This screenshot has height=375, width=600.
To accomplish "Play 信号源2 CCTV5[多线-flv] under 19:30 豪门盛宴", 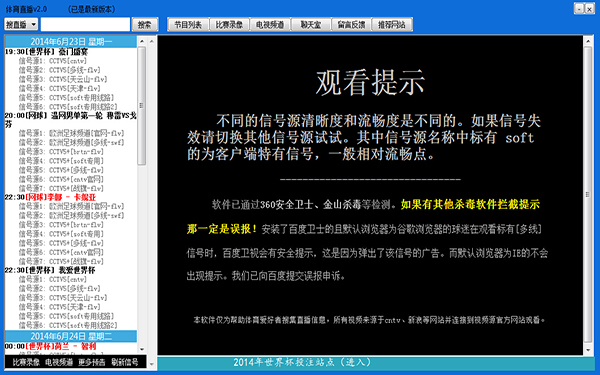I will [x=59, y=70].
